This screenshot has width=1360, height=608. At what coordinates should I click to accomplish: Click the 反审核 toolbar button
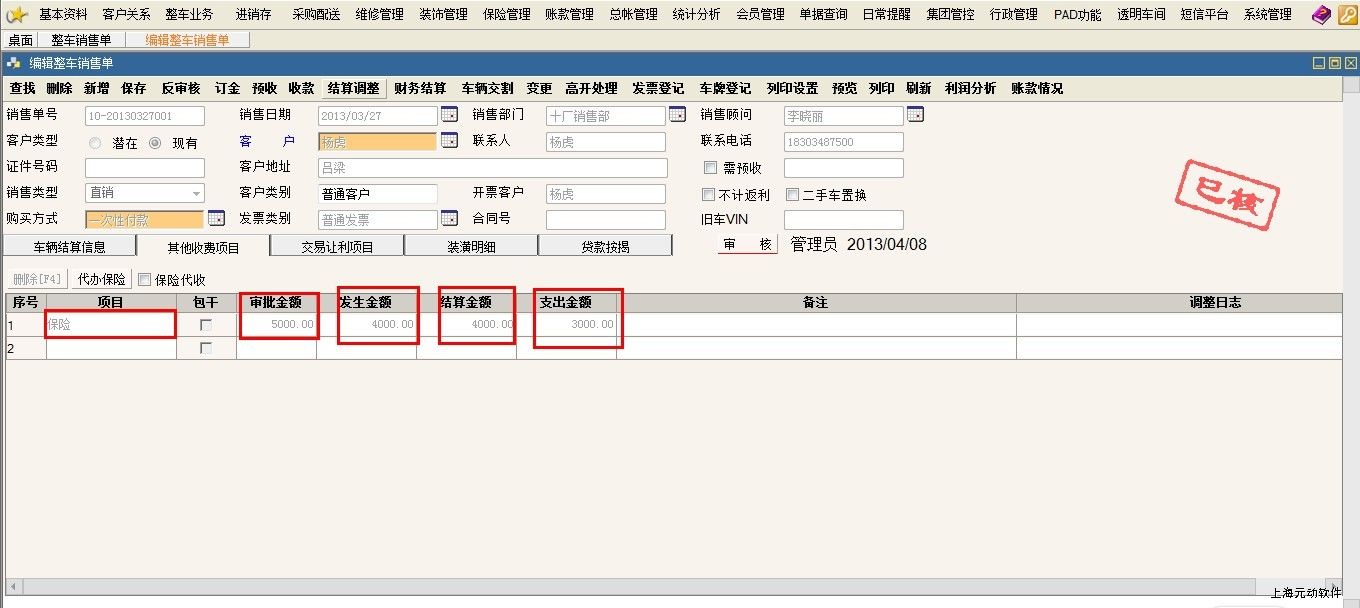(x=181, y=88)
